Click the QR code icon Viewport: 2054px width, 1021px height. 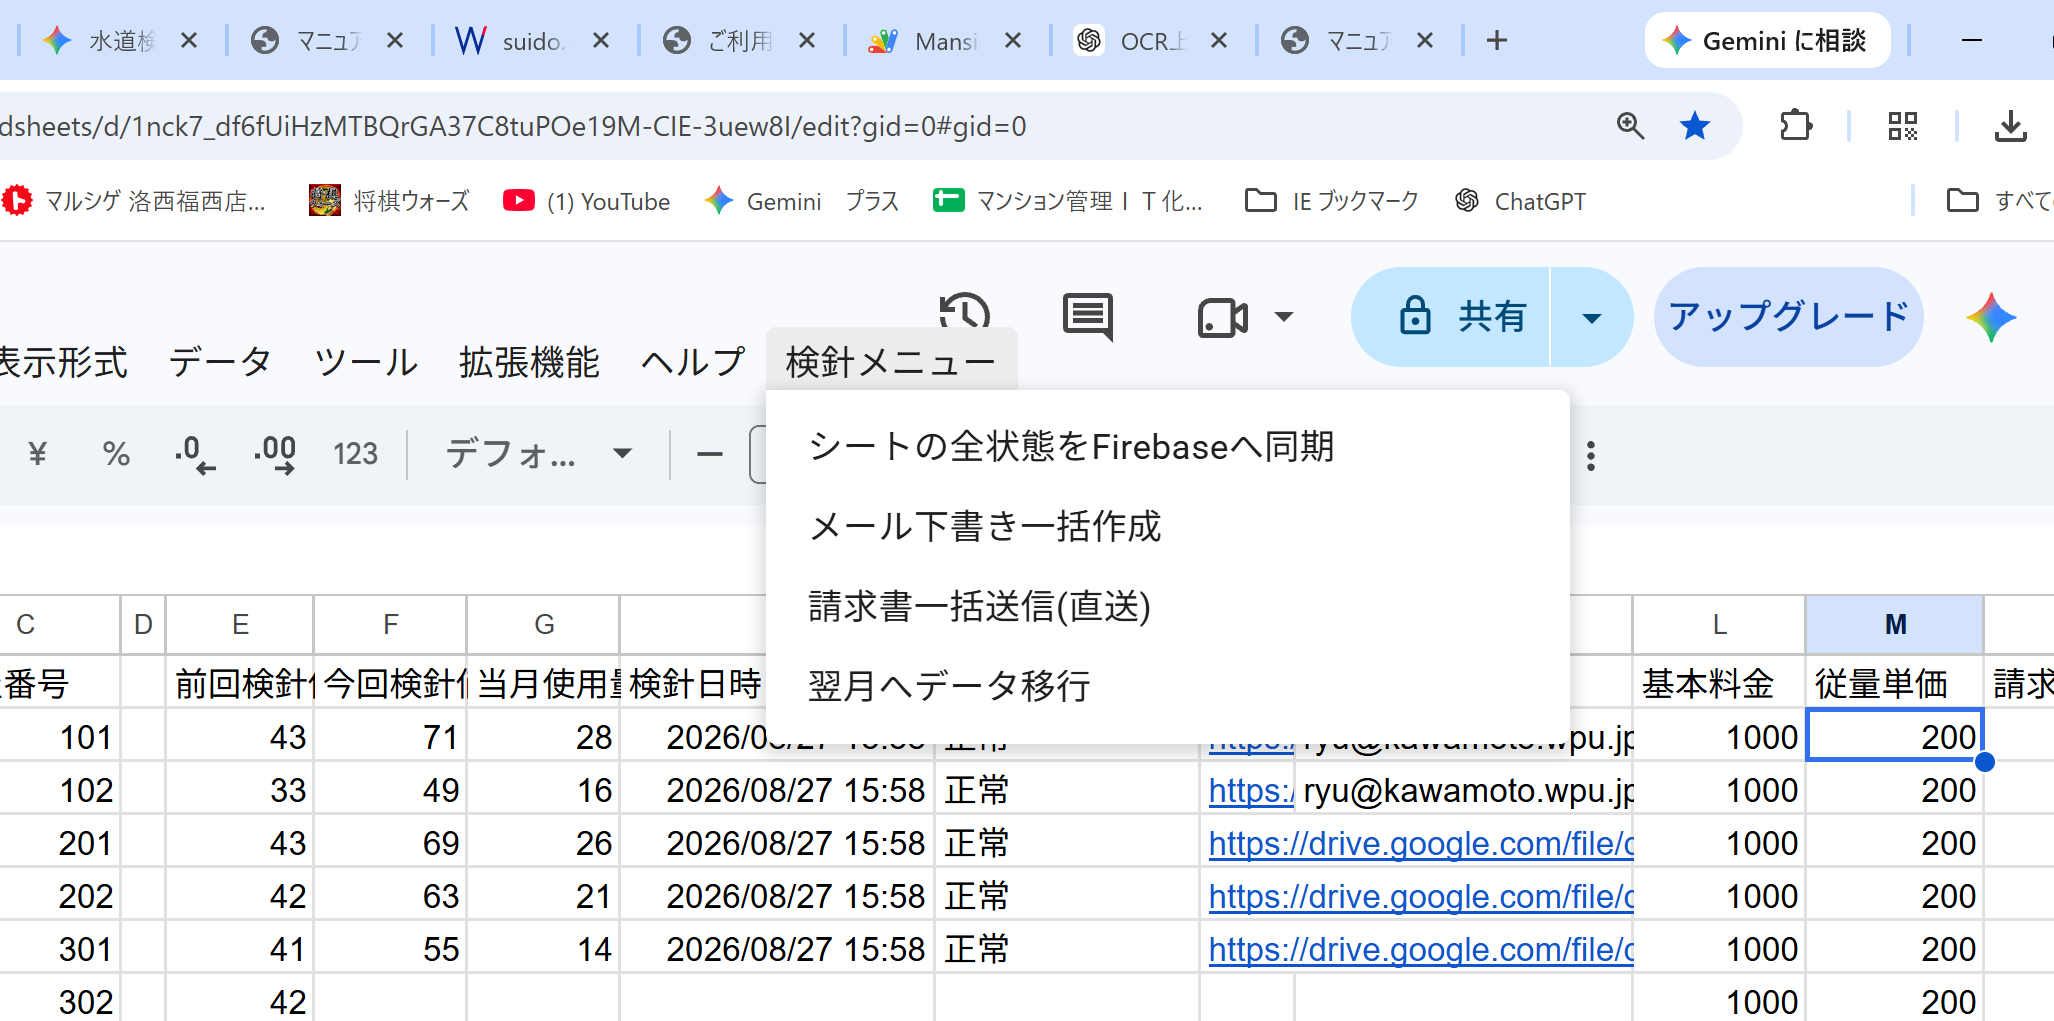[1902, 126]
